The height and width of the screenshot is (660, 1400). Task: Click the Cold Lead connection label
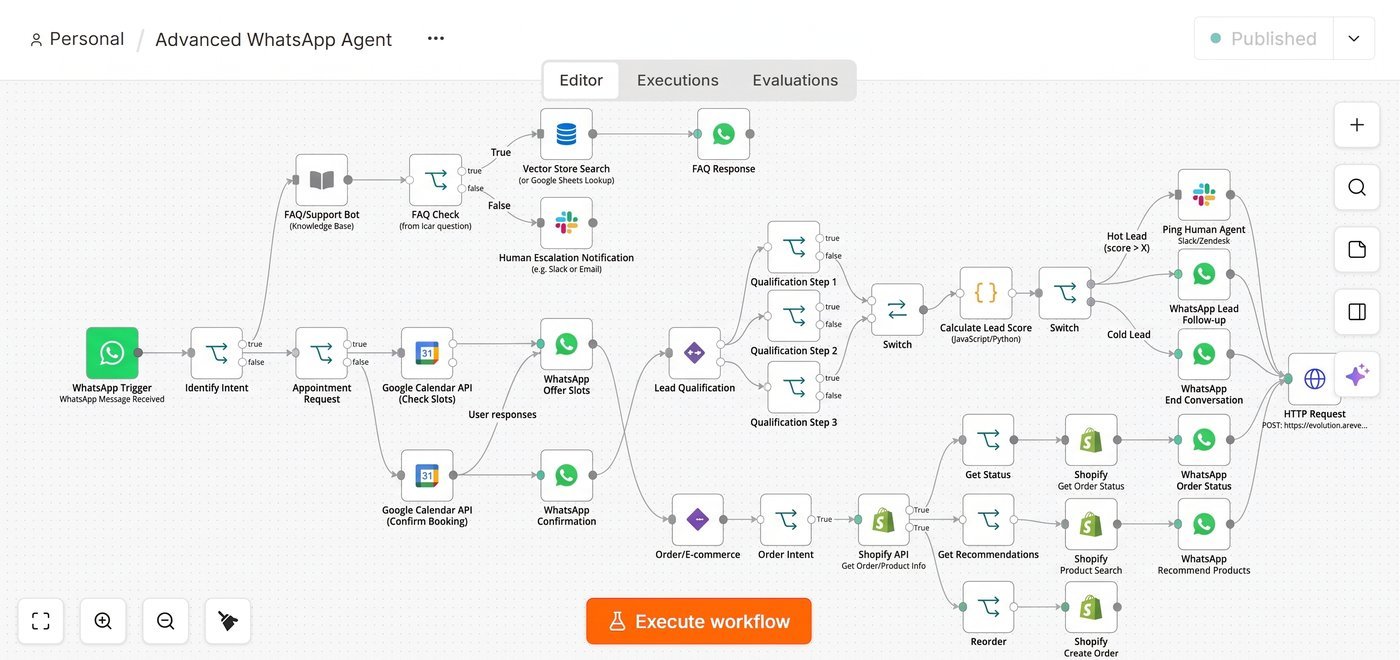pyautogui.click(x=1128, y=335)
